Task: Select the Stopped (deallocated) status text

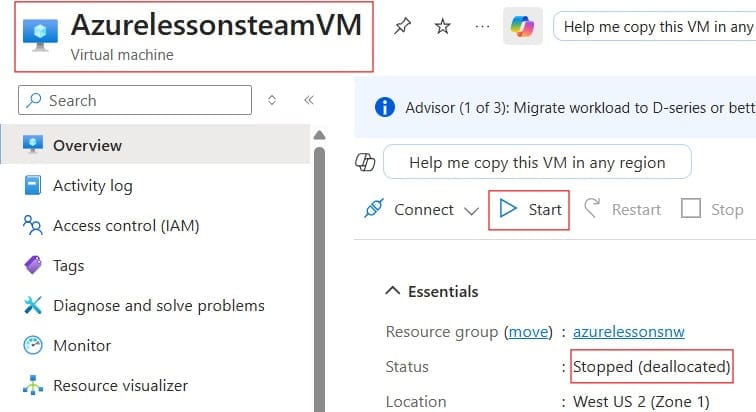Action: (651, 367)
